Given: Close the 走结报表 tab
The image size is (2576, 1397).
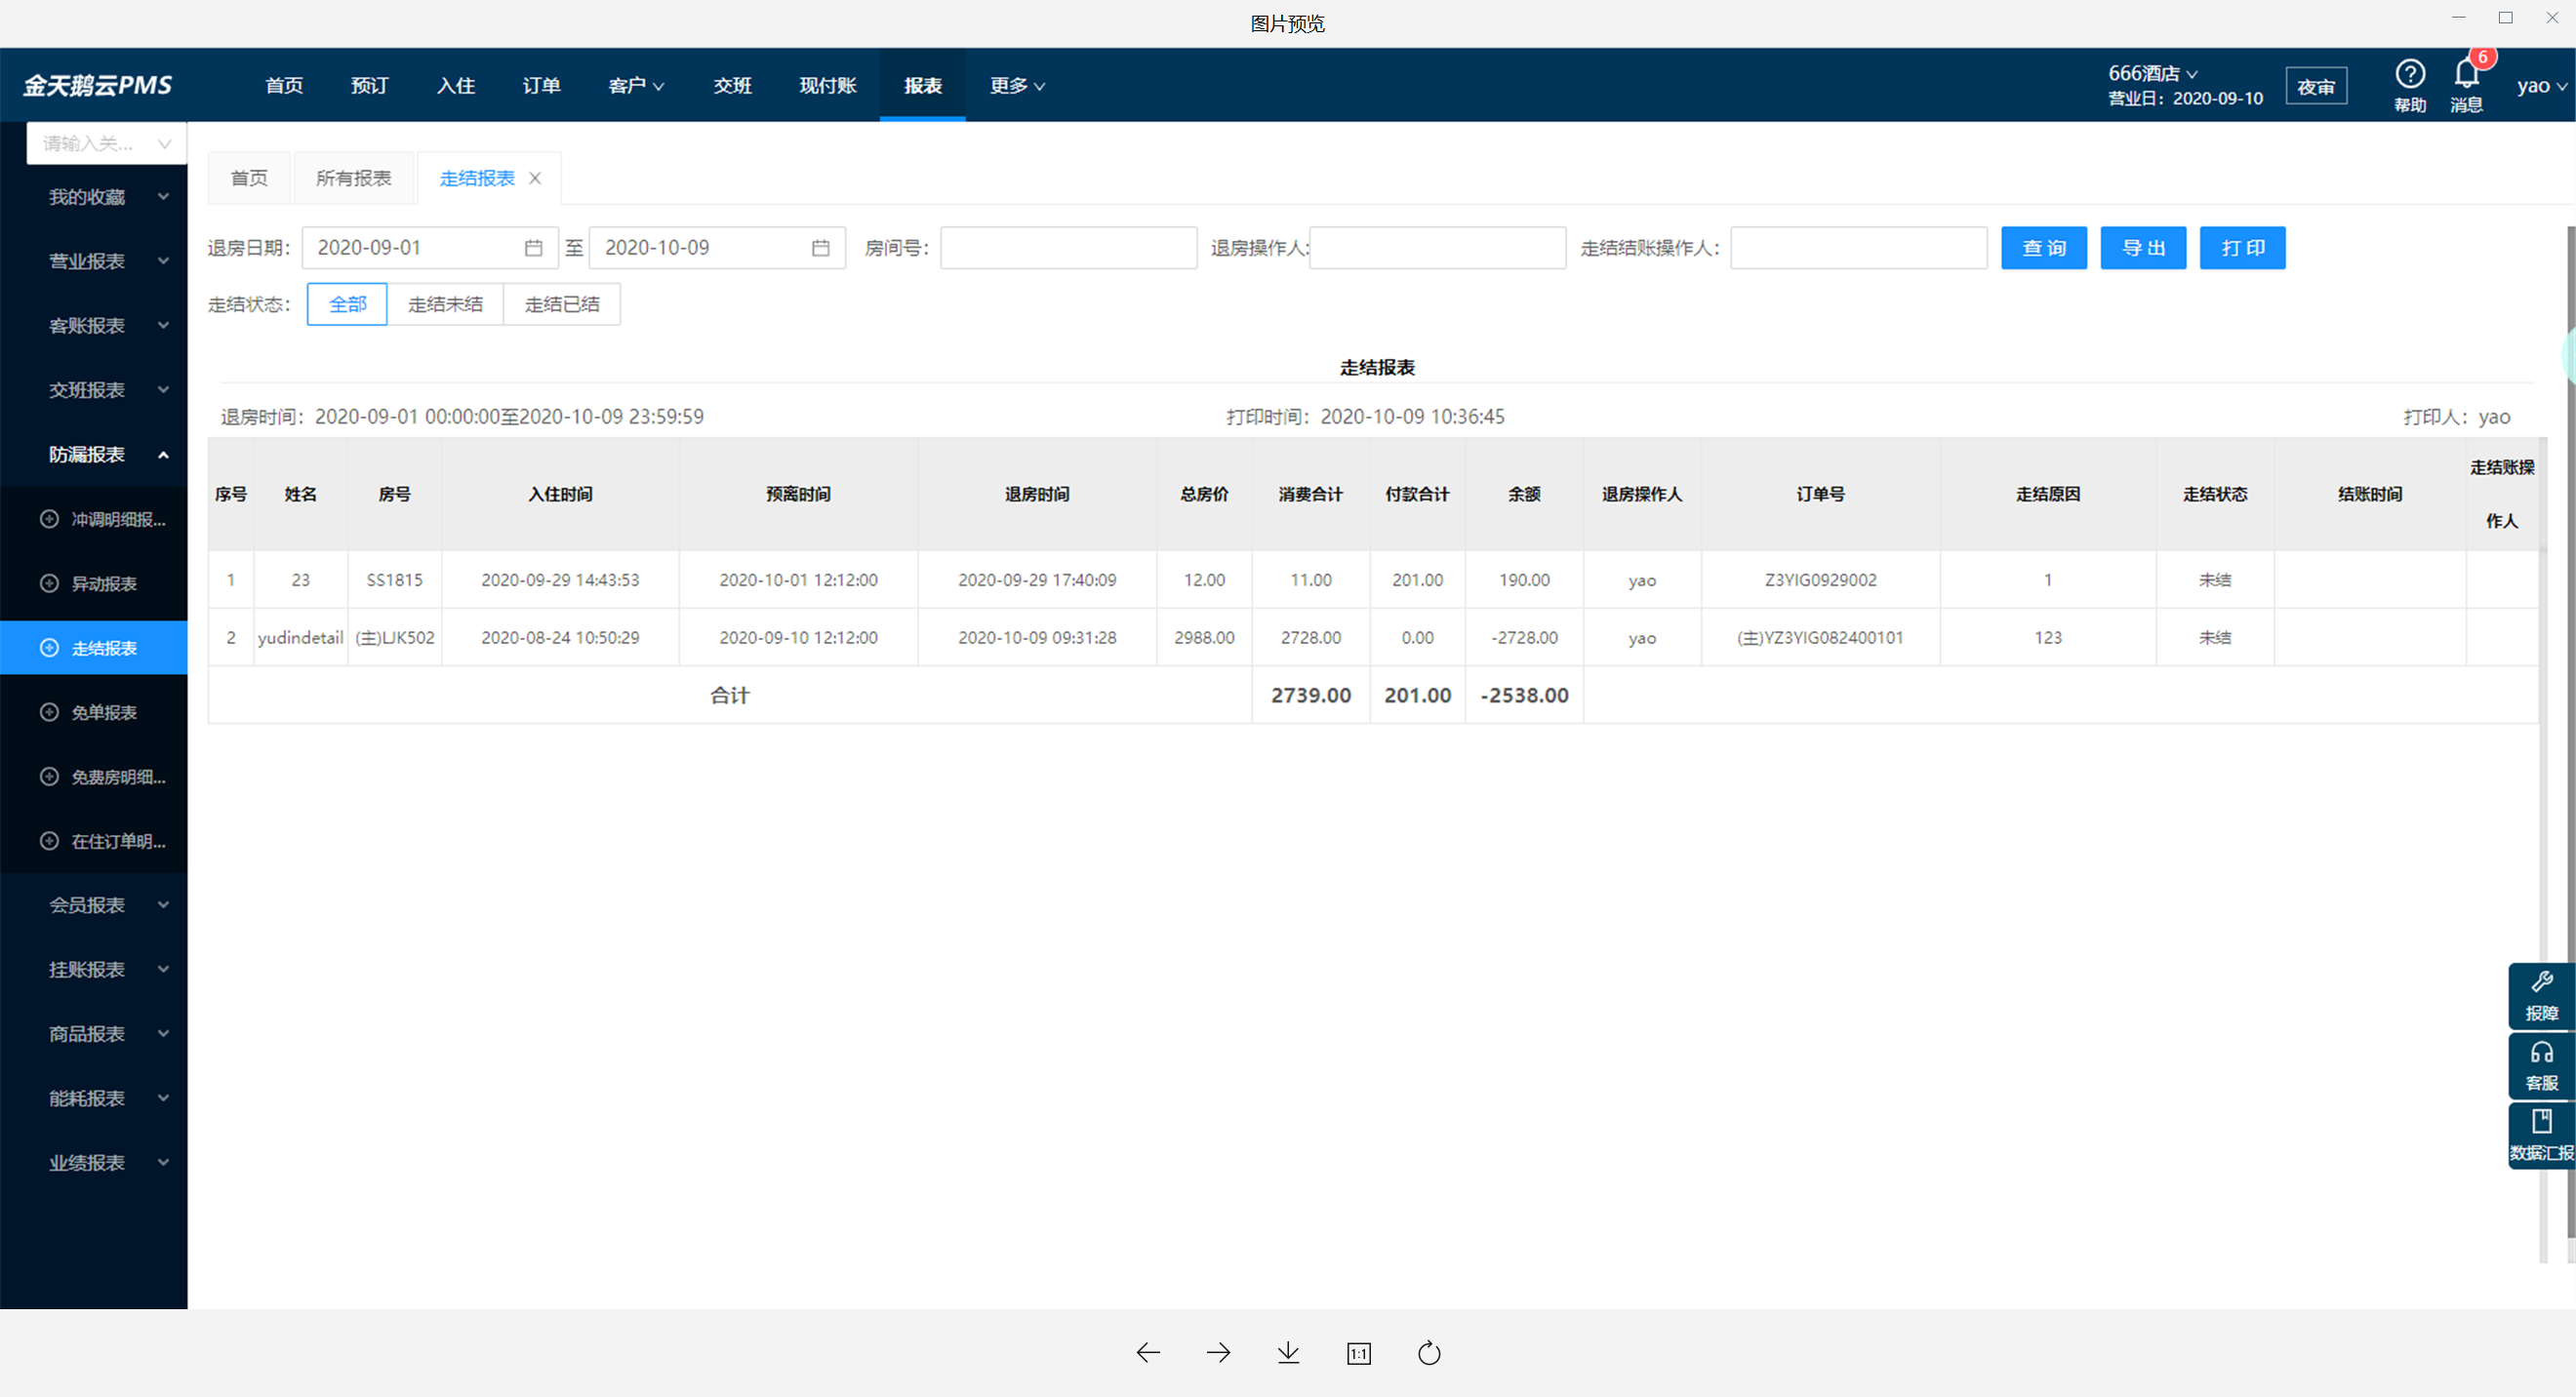Looking at the screenshot, I should [x=535, y=178].
